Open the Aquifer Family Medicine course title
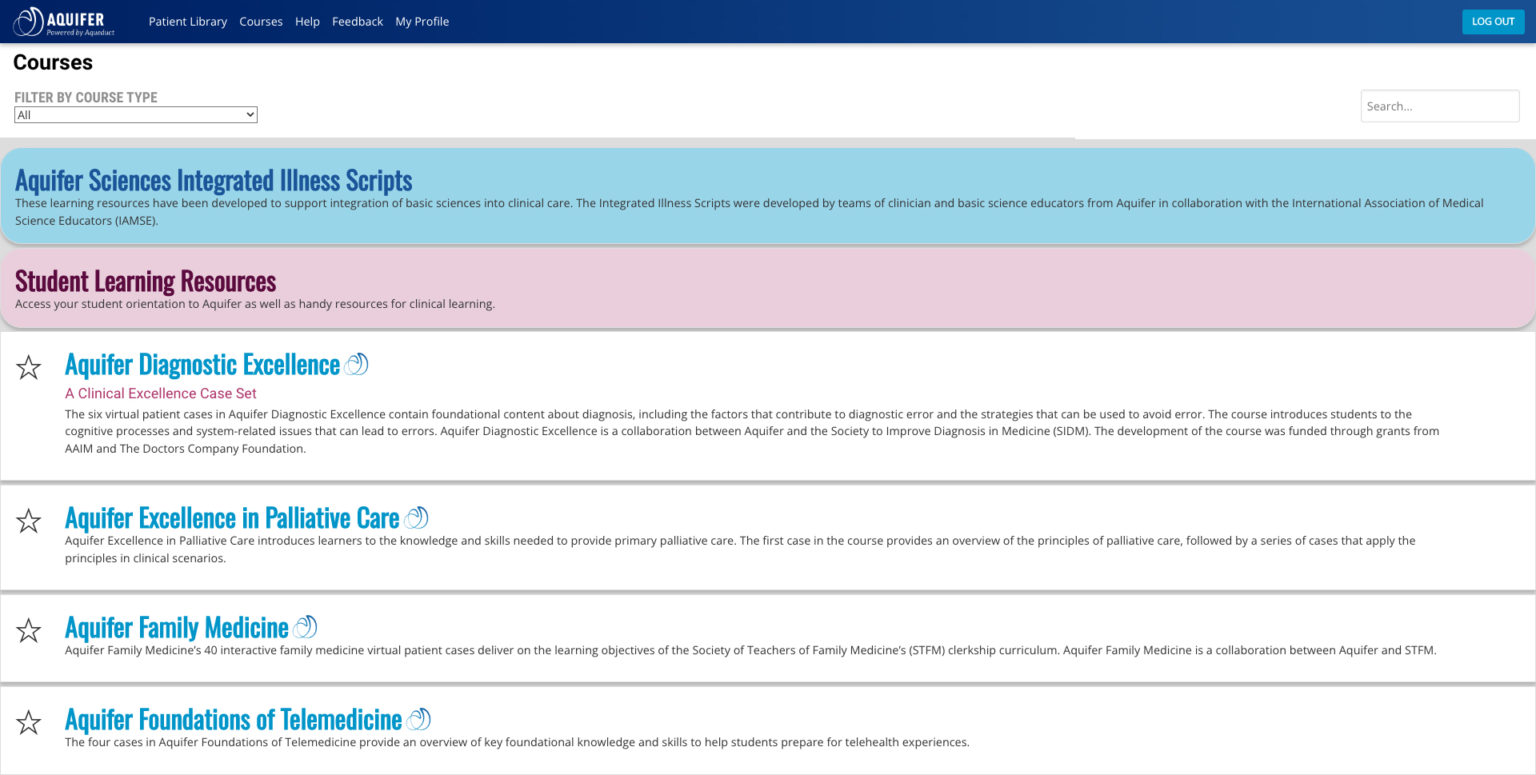 [x=176, y=628]
